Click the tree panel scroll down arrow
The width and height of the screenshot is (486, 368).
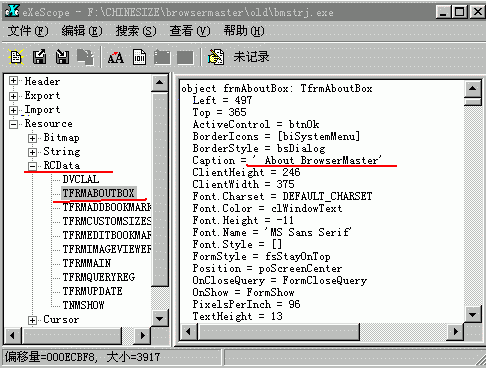159,318
